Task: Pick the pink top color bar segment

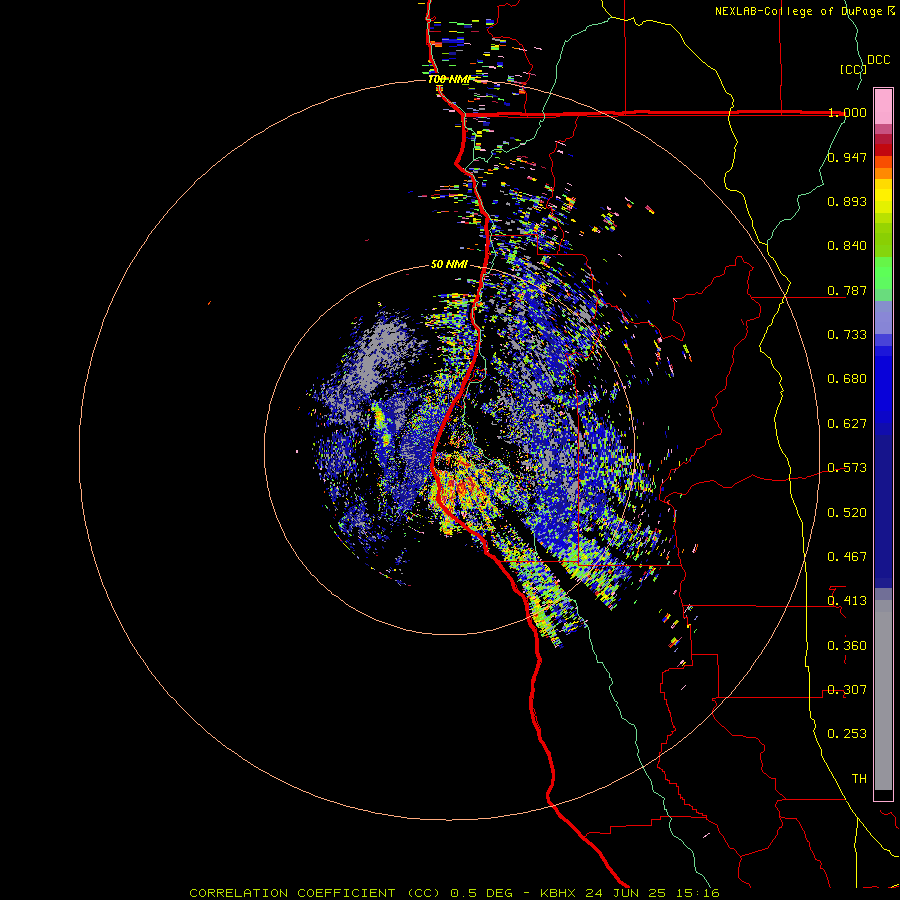Action: pos(883,106)
